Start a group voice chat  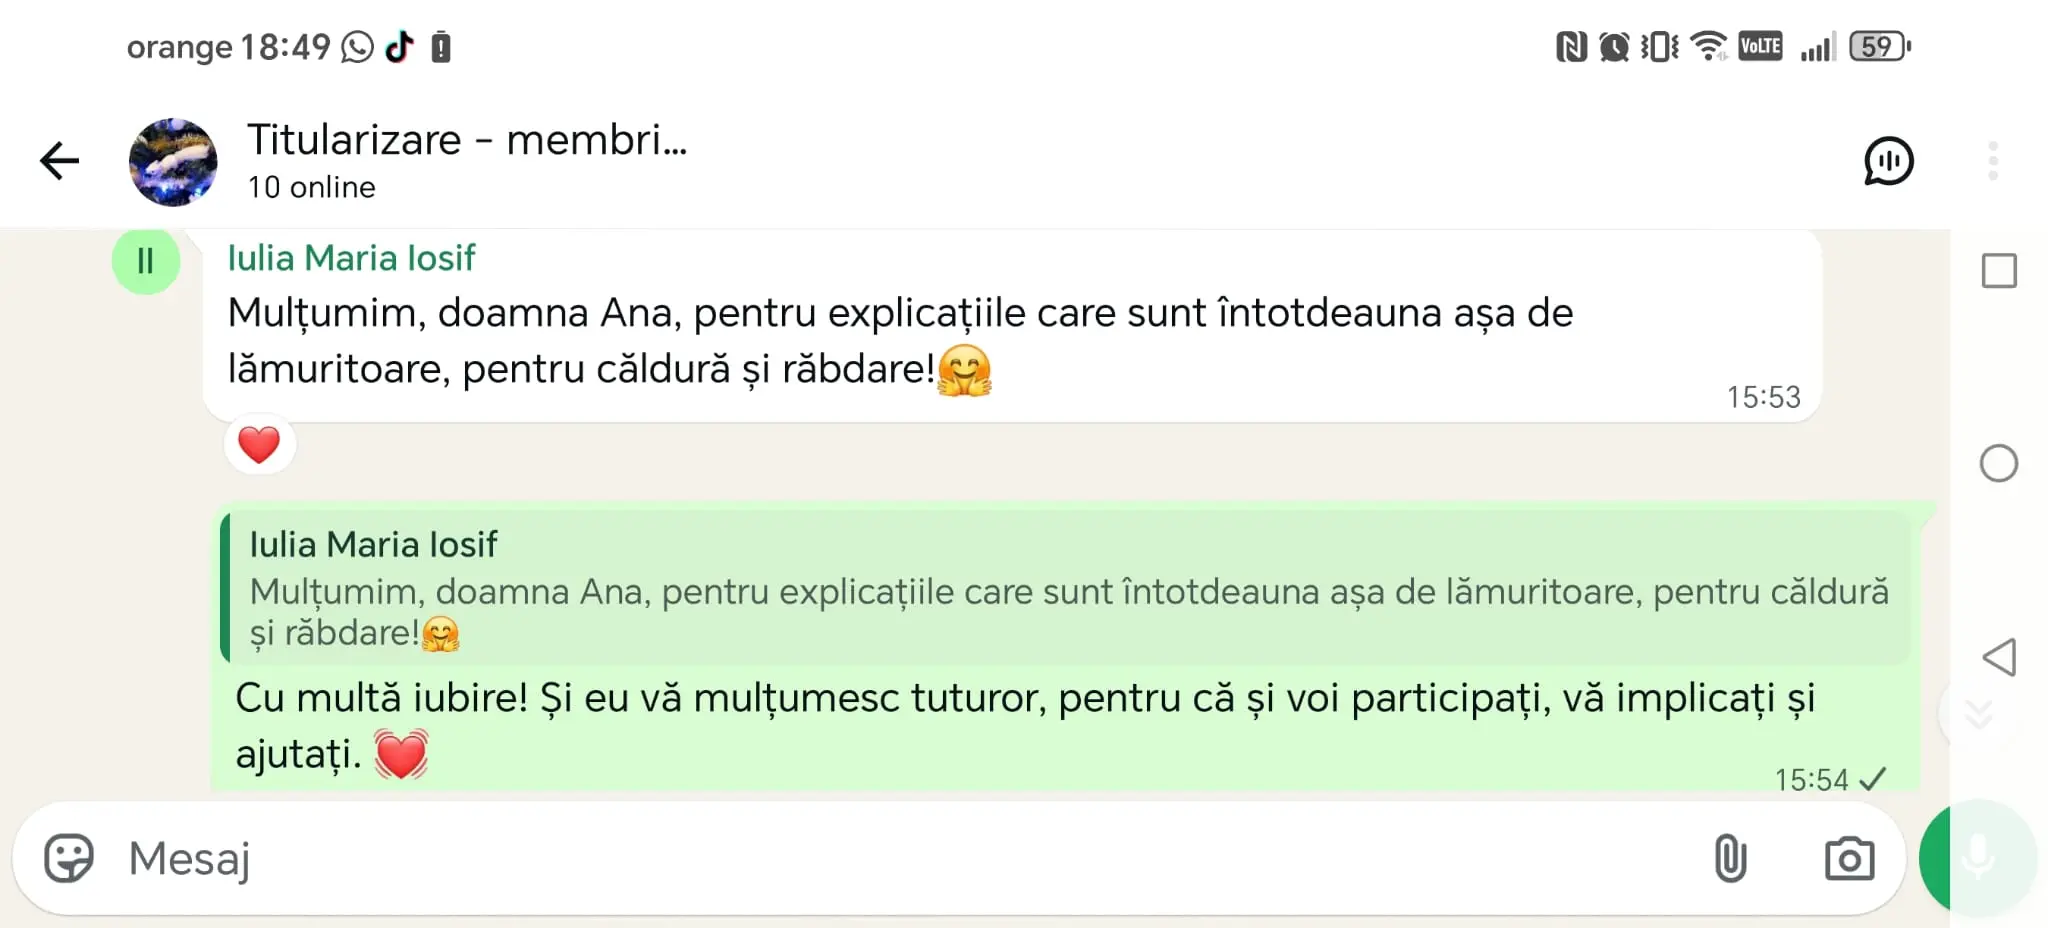[x=1888, y=161]
